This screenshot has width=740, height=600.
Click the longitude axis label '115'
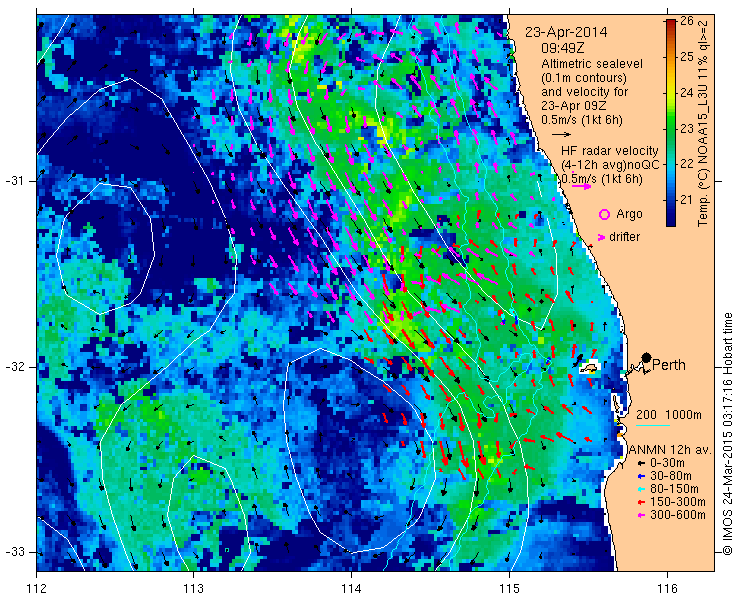[x=509, y=588]
